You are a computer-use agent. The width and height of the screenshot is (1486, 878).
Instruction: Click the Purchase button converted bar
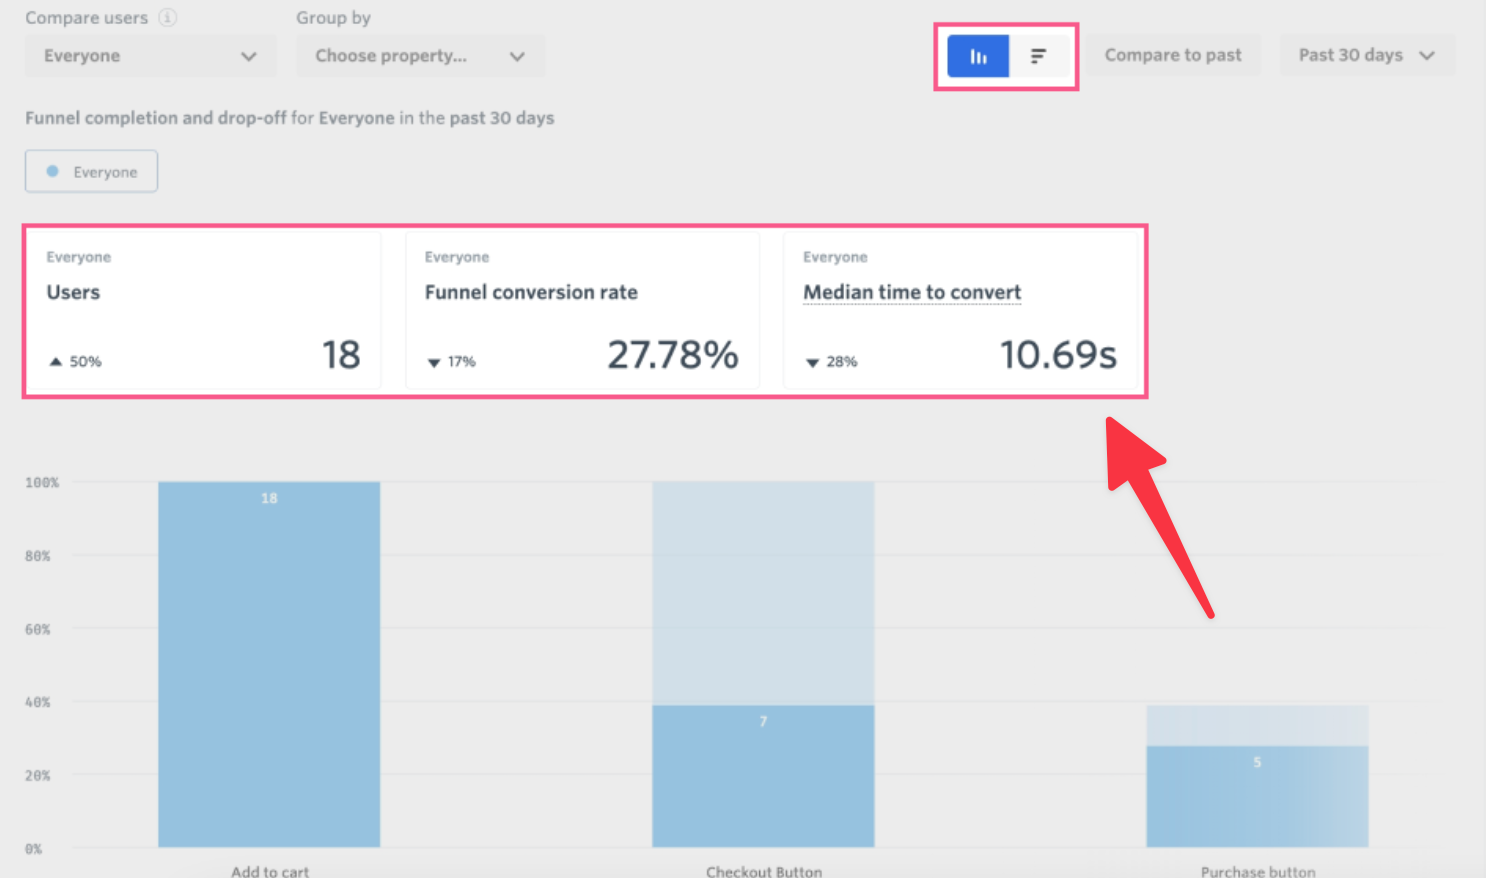1257,797
